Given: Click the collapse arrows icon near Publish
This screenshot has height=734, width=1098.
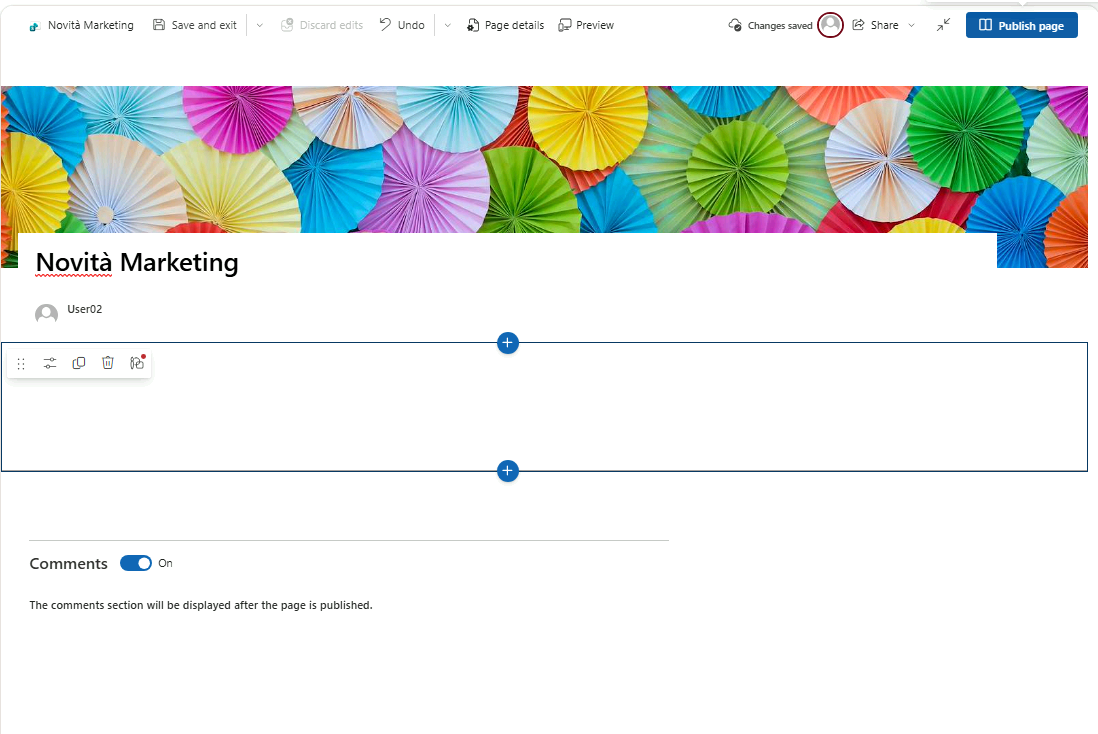Looking at the screenshot, I should pyautogui.click(x=943, y=25).
